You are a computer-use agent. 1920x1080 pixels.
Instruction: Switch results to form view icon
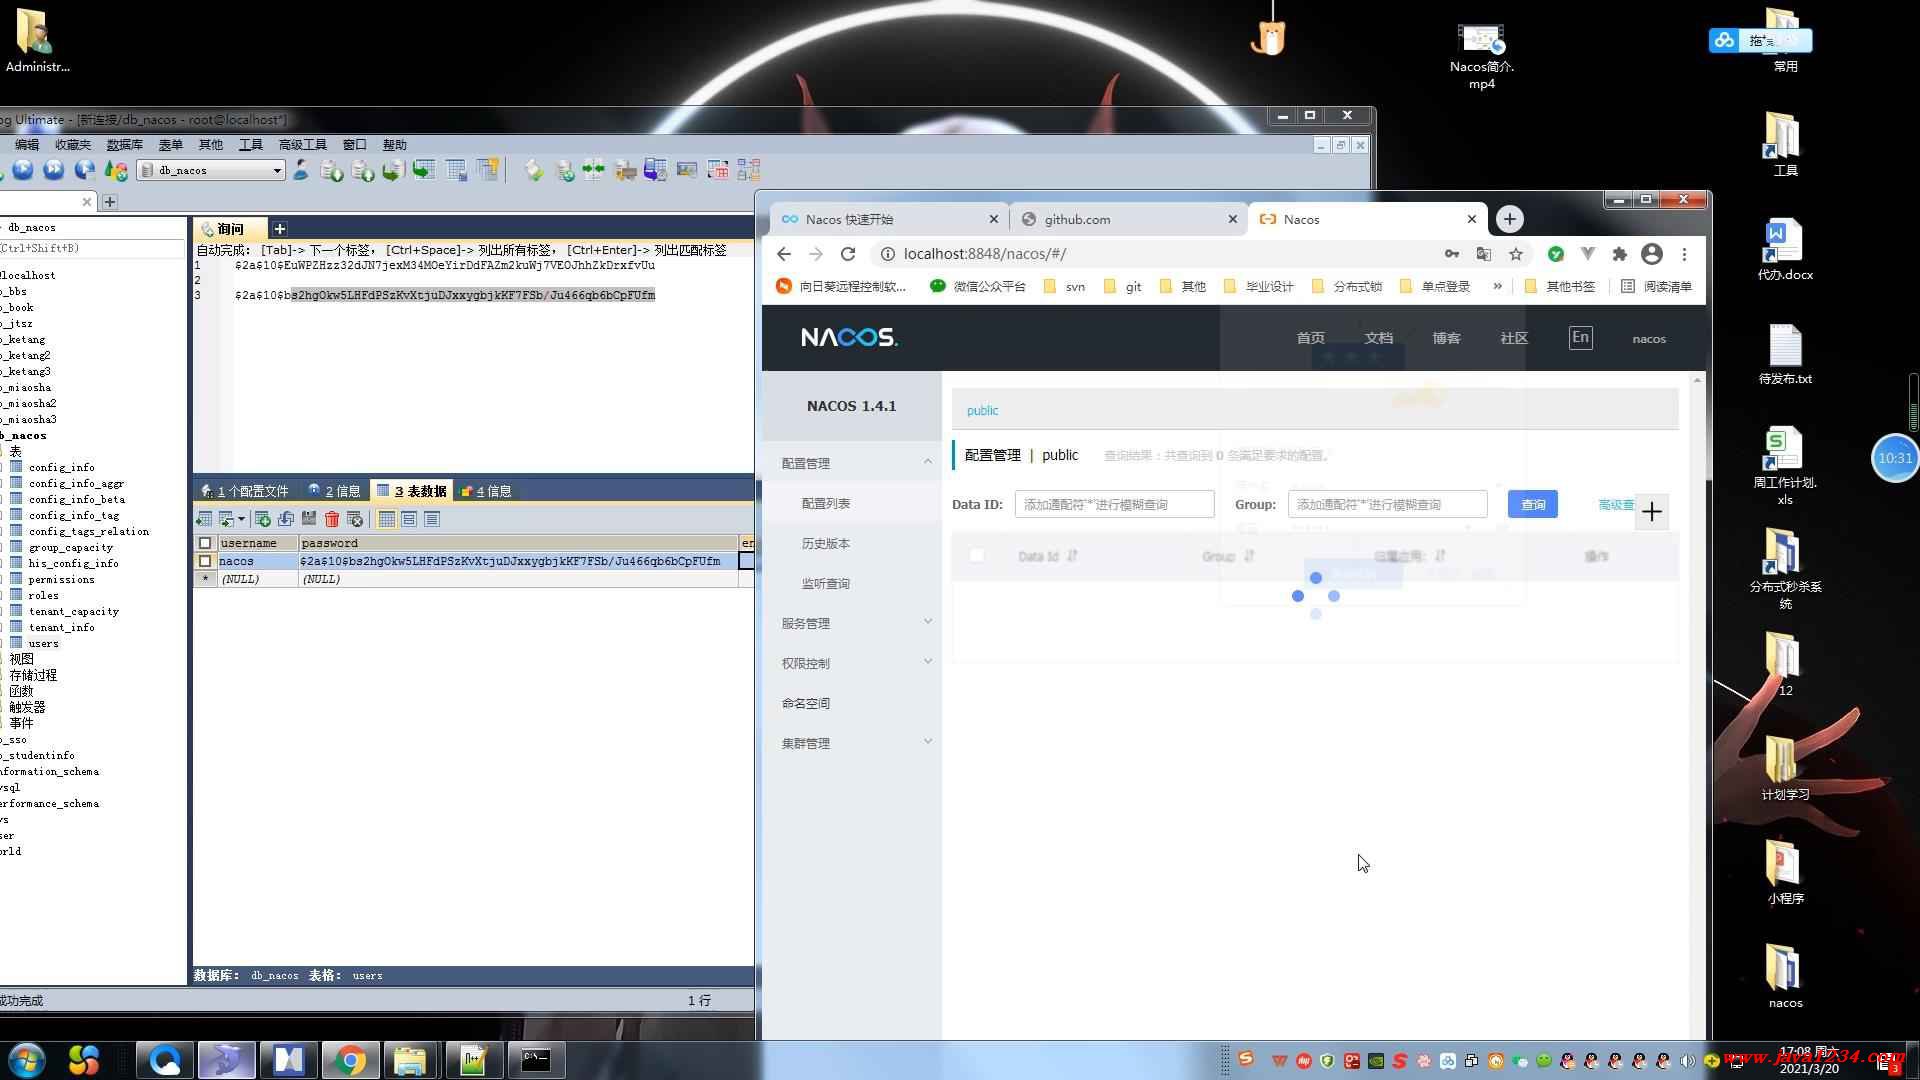409,519
